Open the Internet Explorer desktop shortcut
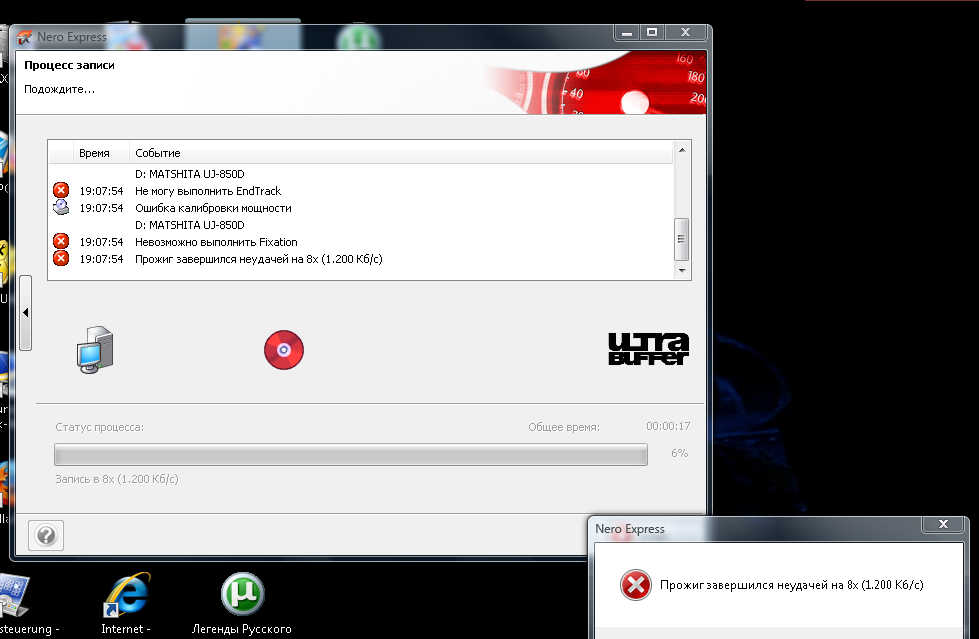The width and height of the screenshot is (979, 639). pos(127,602)
